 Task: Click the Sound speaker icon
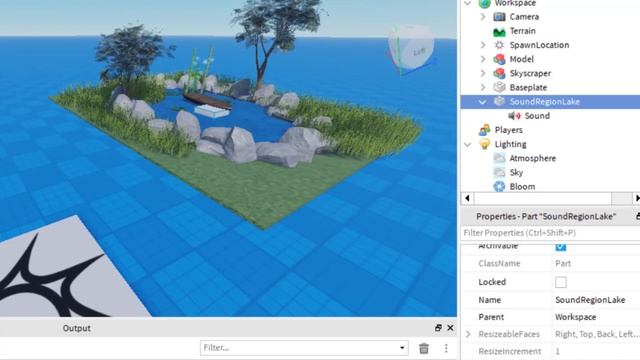pyautogui.click(x=514, y=116)
